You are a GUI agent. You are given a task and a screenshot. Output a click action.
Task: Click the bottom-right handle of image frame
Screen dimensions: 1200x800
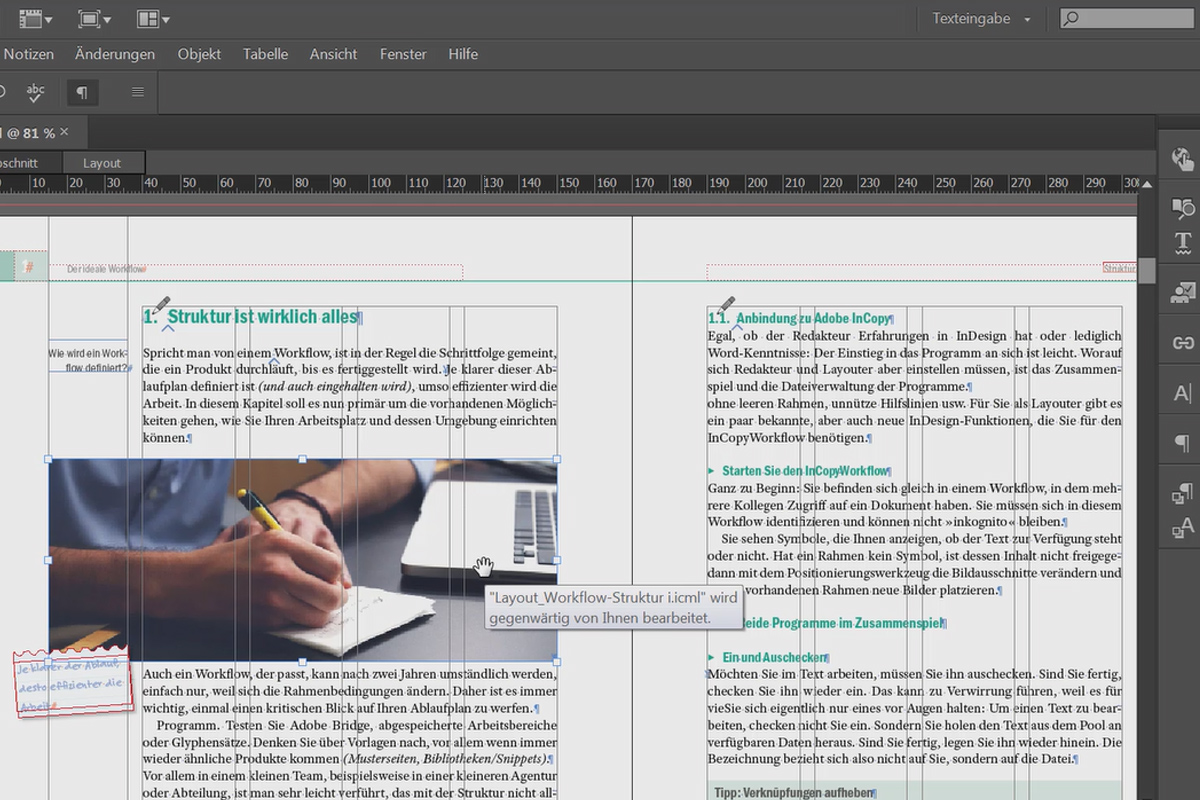557,661
